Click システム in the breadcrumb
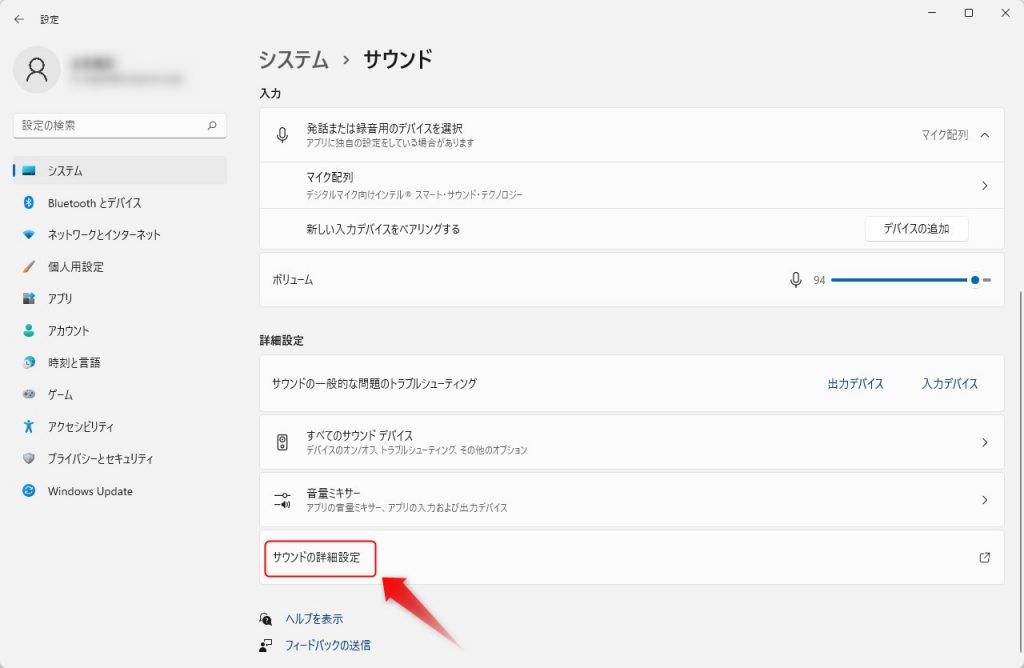The width and height of the screenshot is (1024, 668). pyautogui.click(x=294, y=59)
